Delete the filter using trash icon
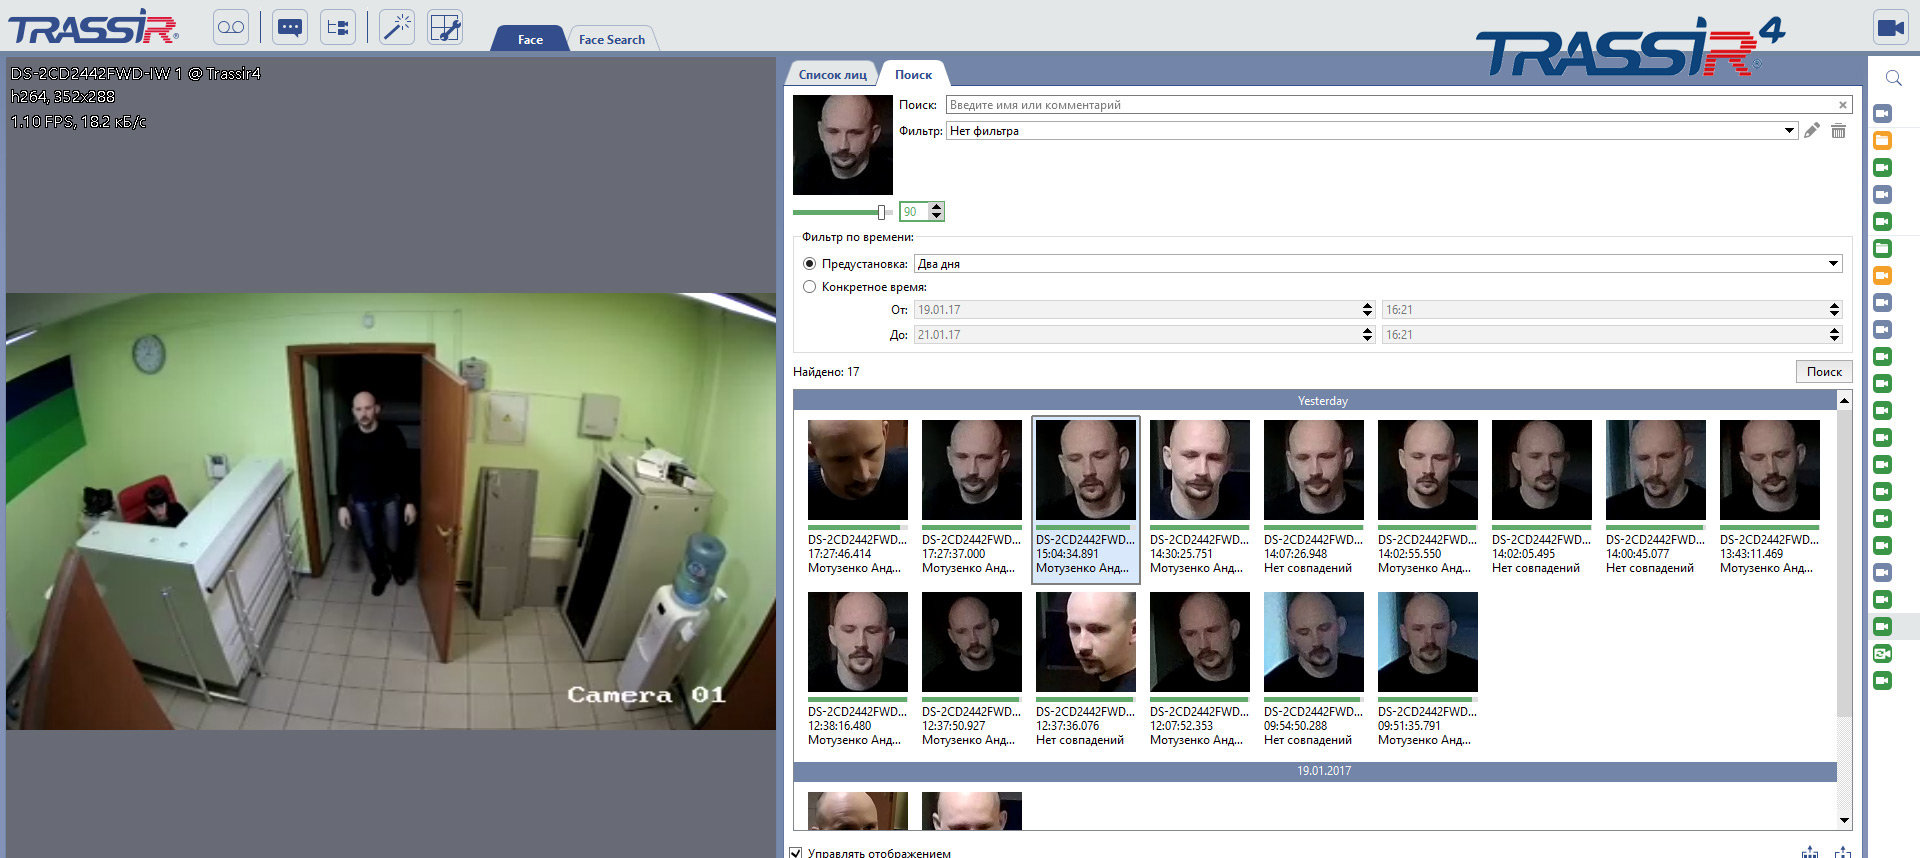Screen dimensions: 1920x858 tap(1838, 131)
